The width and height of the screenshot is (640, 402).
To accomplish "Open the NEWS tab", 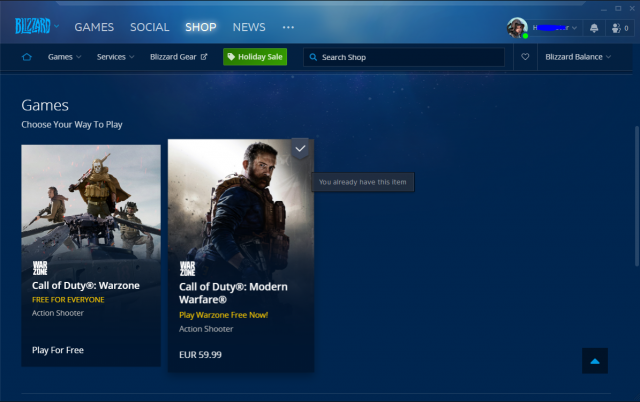I will (x=249, y=27).
